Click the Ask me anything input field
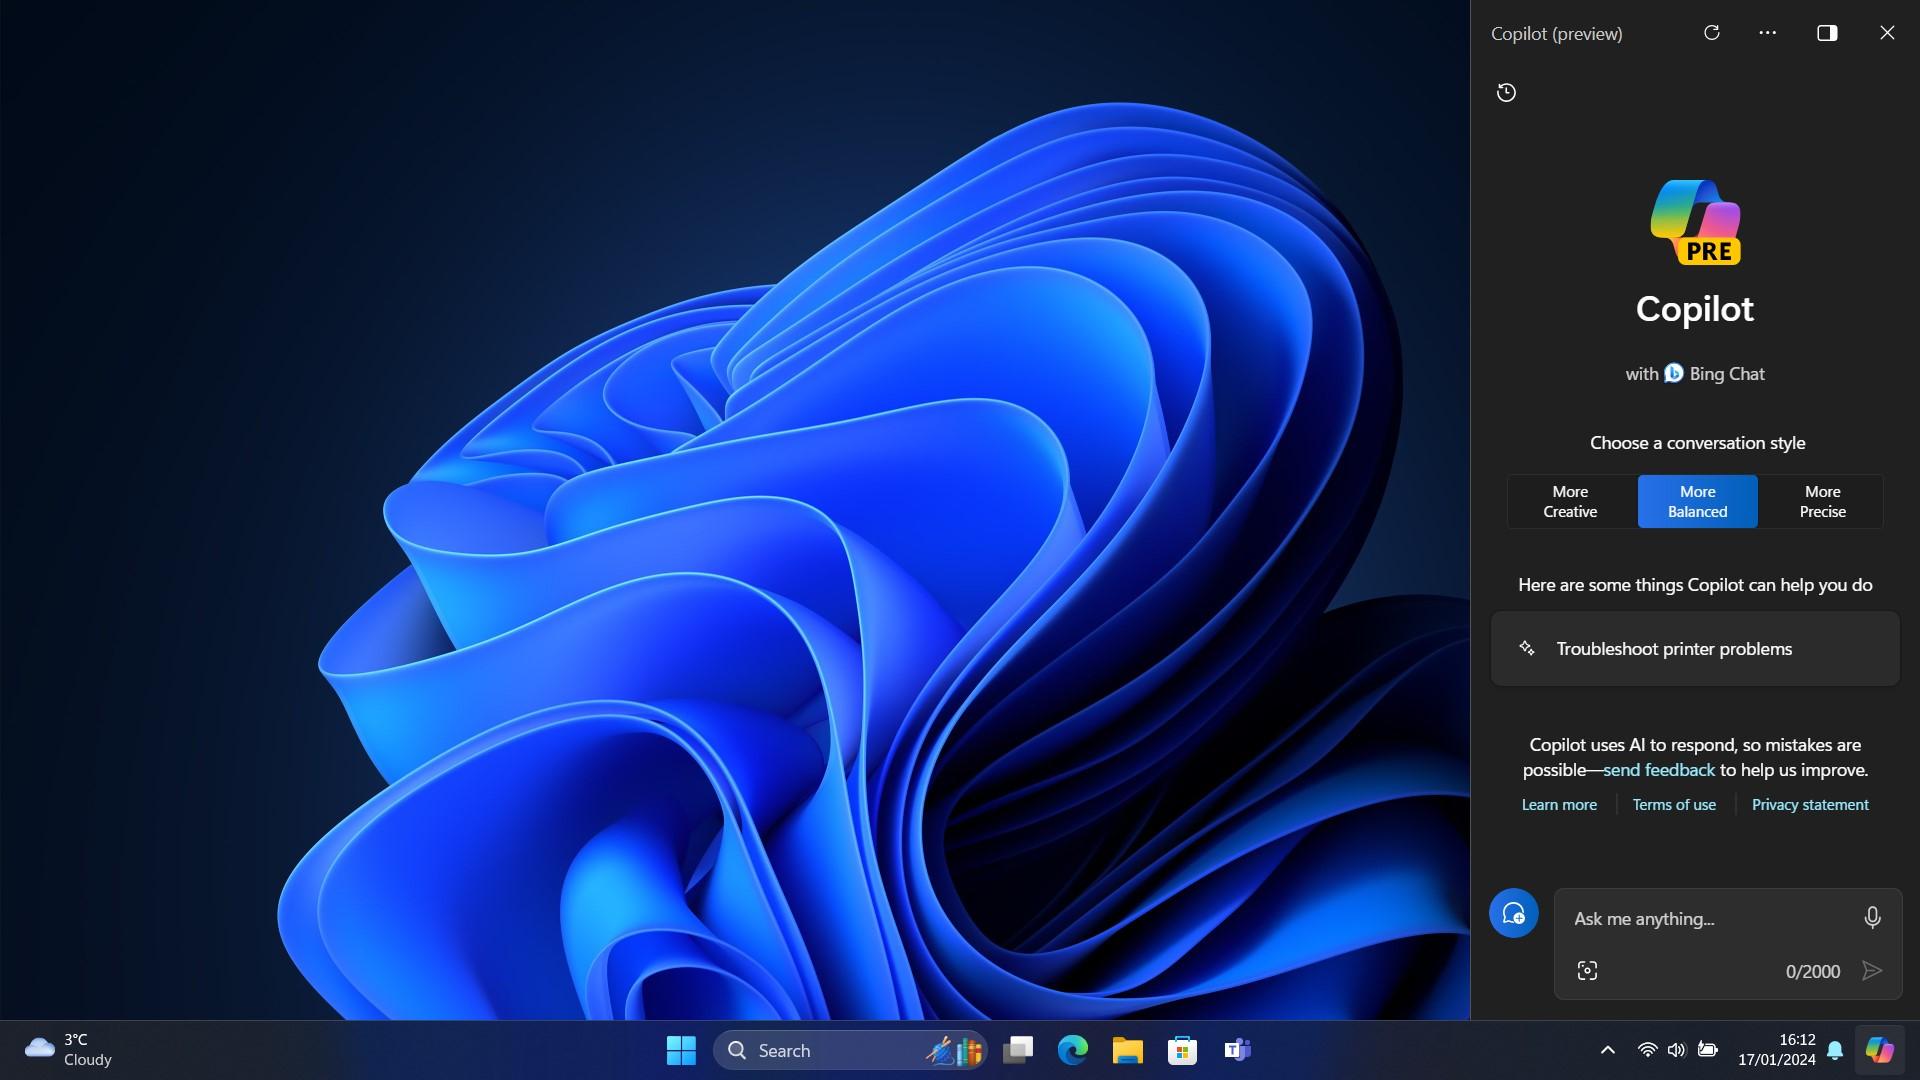Screen dimensions: 1920x1080 pyautogui.click(x=1713, y=919)
